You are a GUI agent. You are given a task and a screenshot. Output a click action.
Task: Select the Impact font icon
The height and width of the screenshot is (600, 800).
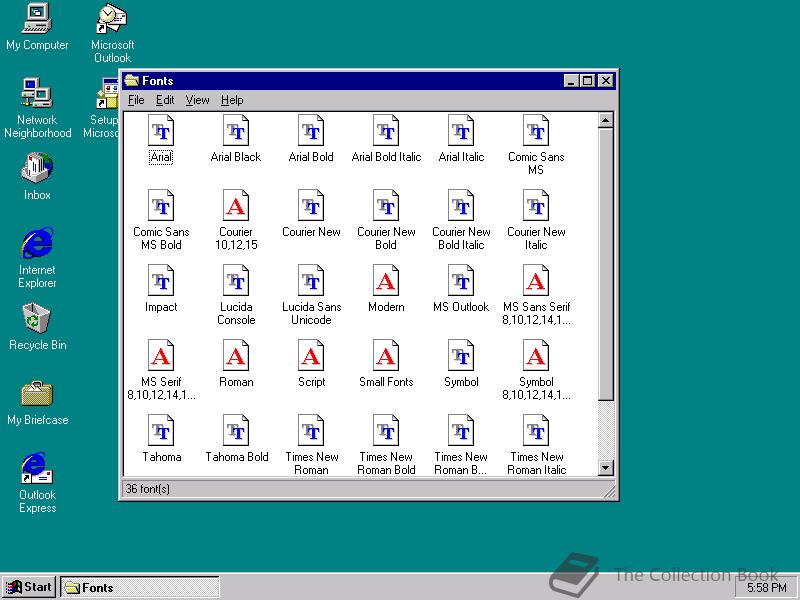[x=161, y=281]
